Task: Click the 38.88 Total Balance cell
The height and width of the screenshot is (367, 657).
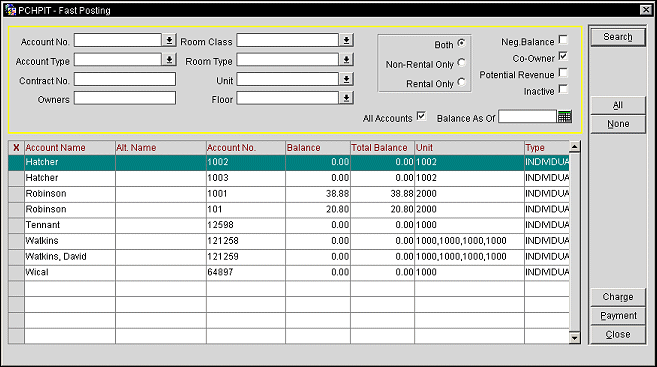Action: point(383,194)
